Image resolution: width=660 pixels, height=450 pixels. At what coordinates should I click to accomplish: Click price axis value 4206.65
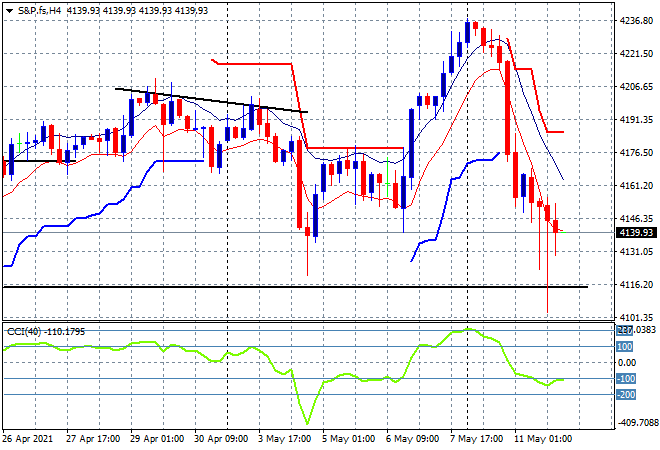(x=636, y=87)
